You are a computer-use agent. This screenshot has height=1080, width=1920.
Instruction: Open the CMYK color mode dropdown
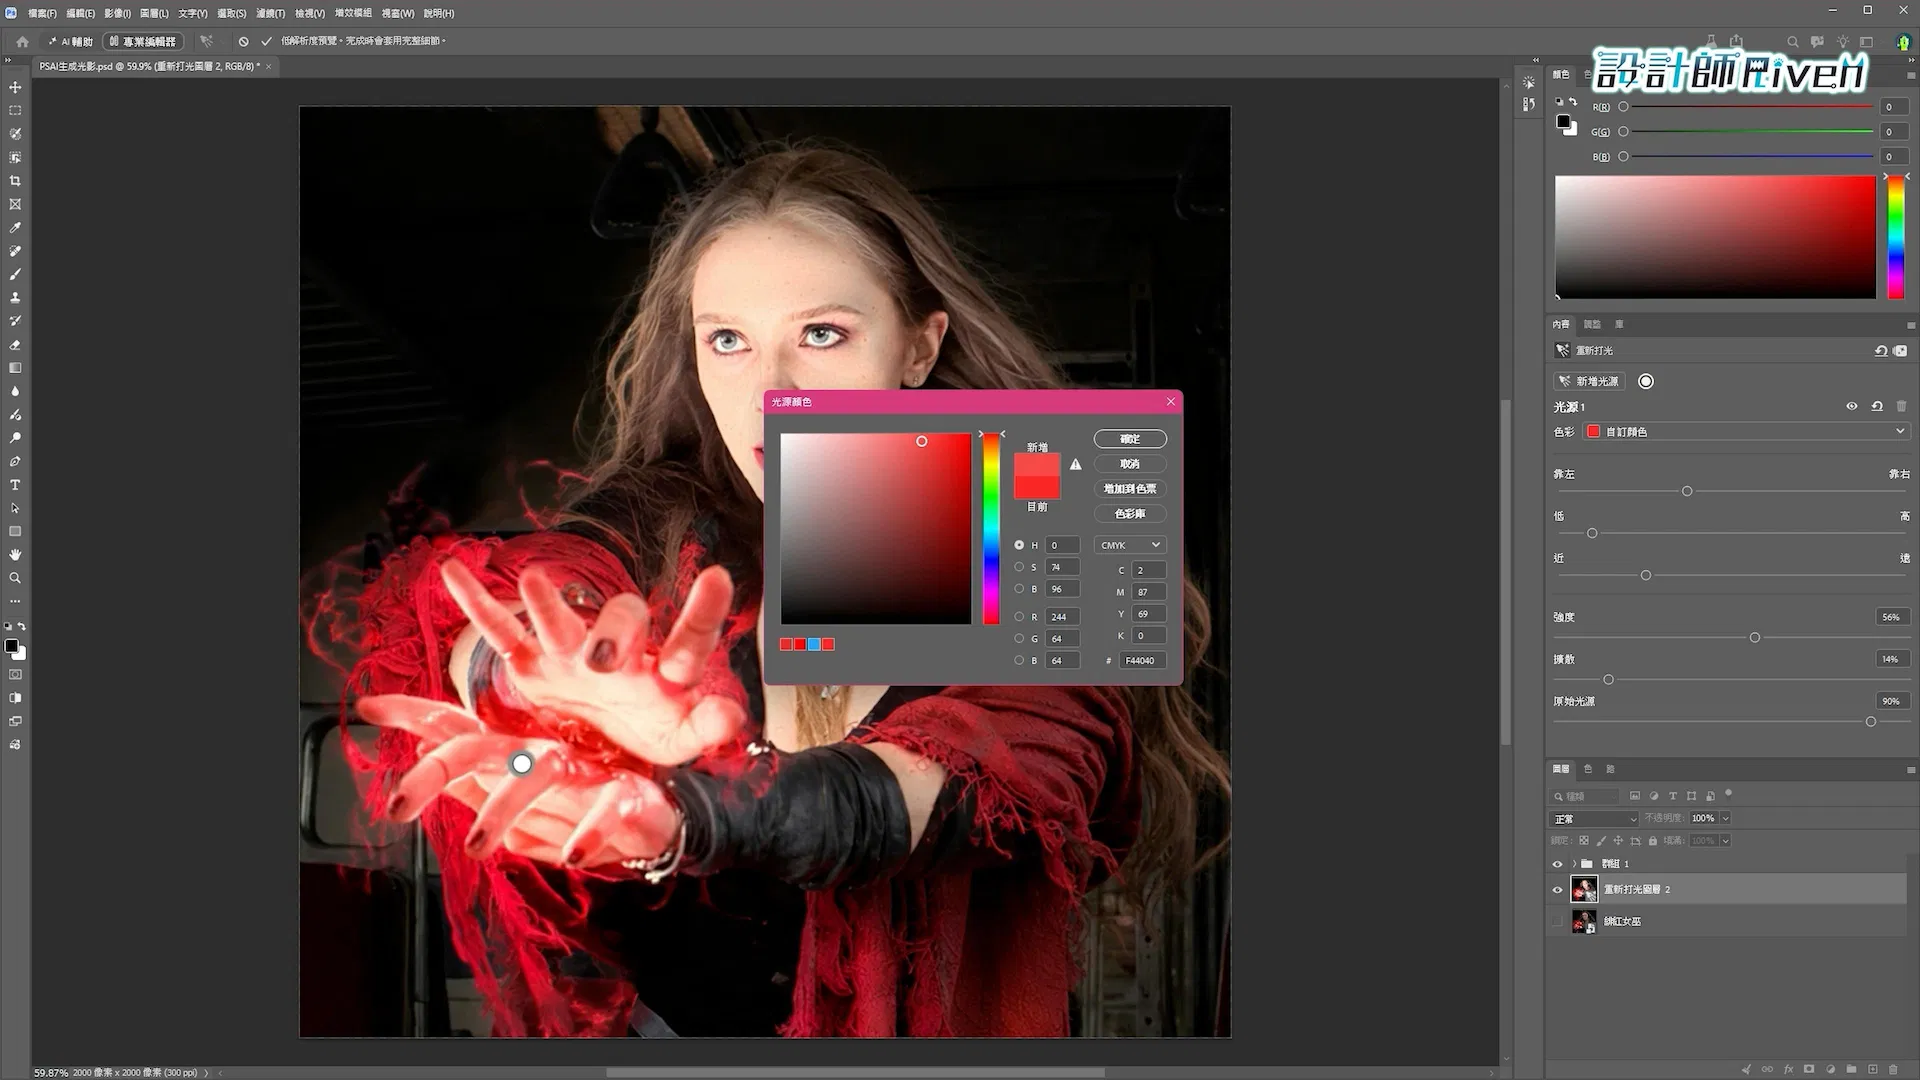point(1130,545)
